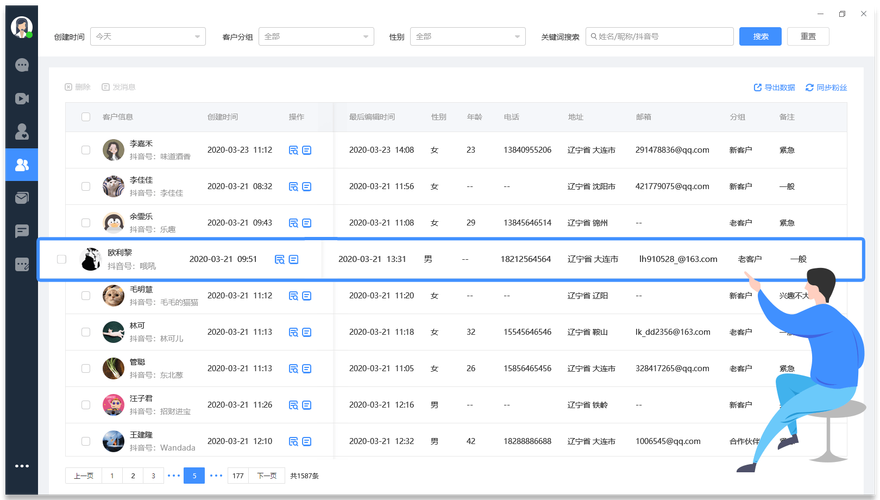Click the 同步粉丝 sync icon
The height and width of the screenshot is (500, 880).
(x=826, y=88)
